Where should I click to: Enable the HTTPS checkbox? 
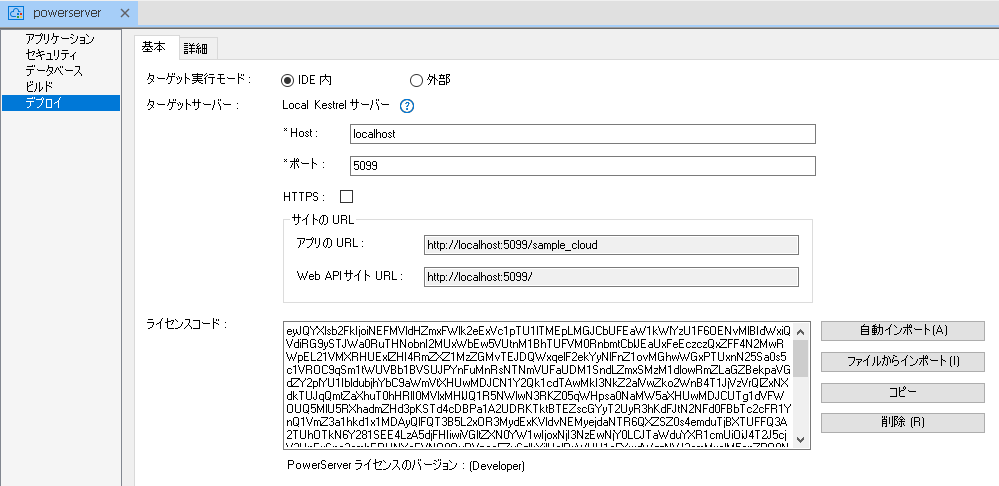pyautogui.click(x=347, y=197)
